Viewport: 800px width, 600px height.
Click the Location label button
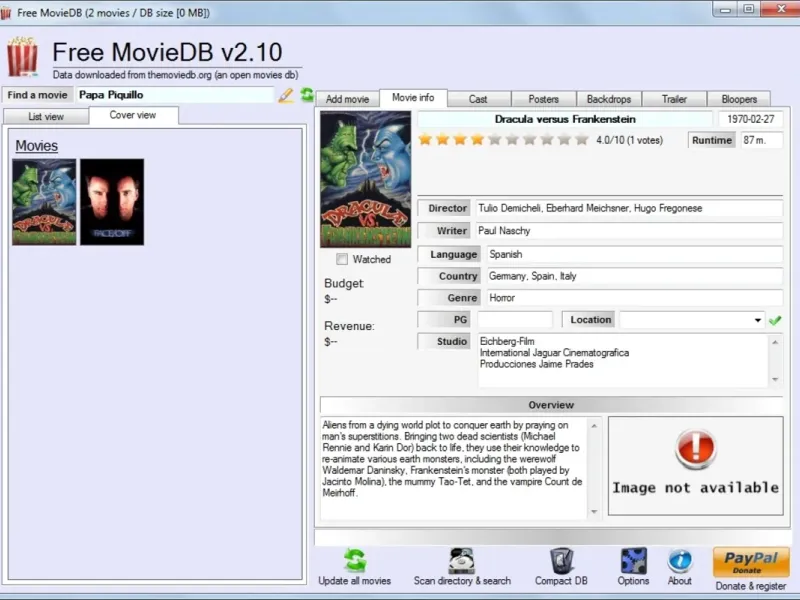590,320
